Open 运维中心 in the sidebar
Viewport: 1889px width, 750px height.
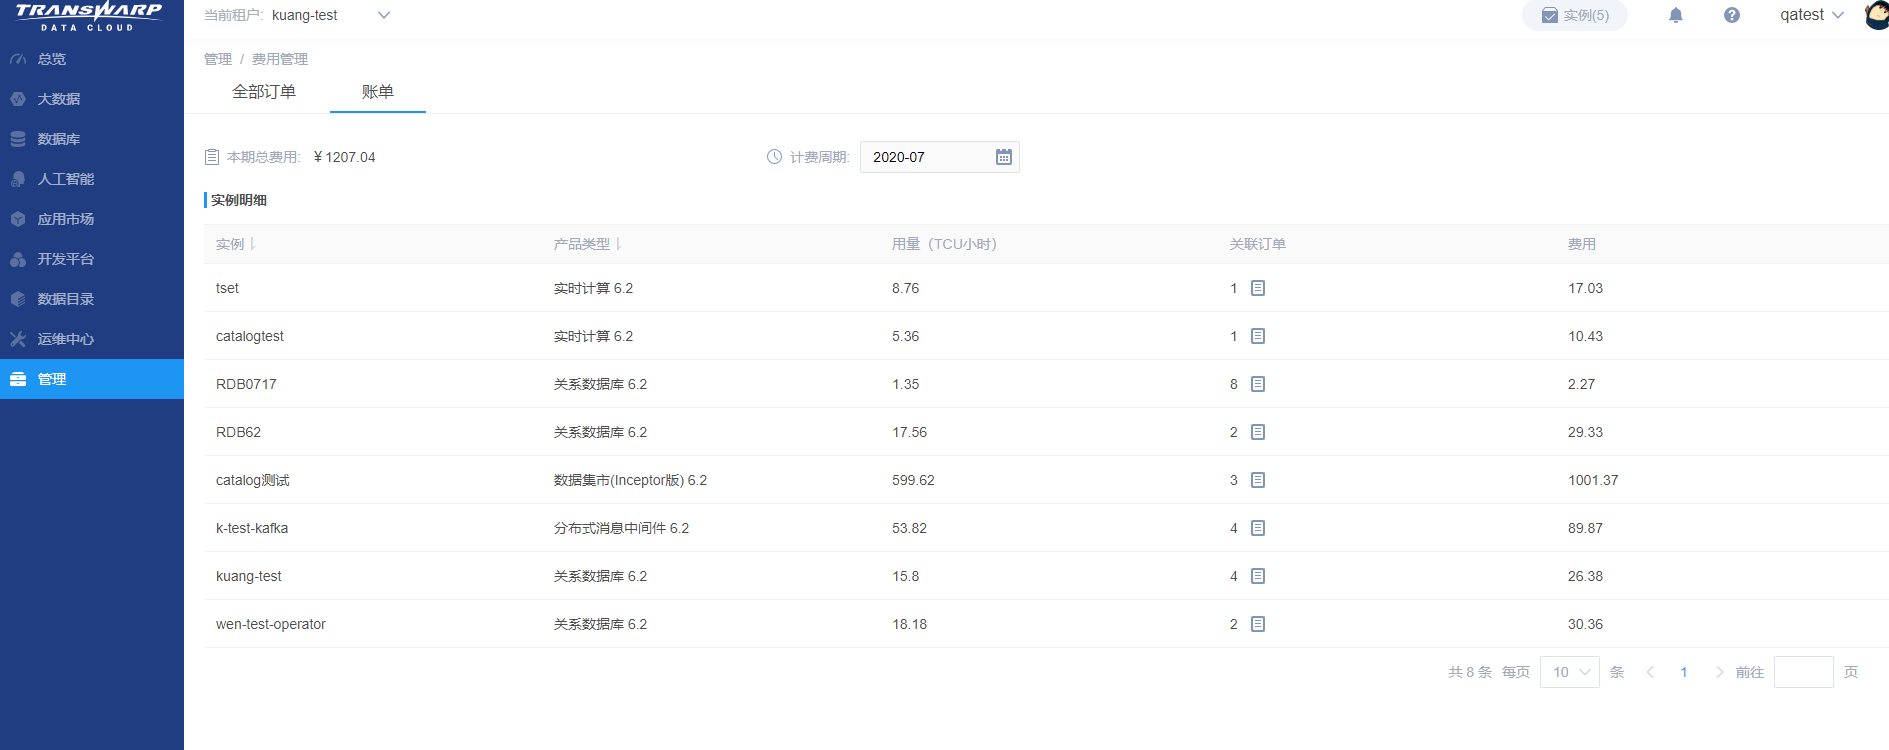pos(92,339)
